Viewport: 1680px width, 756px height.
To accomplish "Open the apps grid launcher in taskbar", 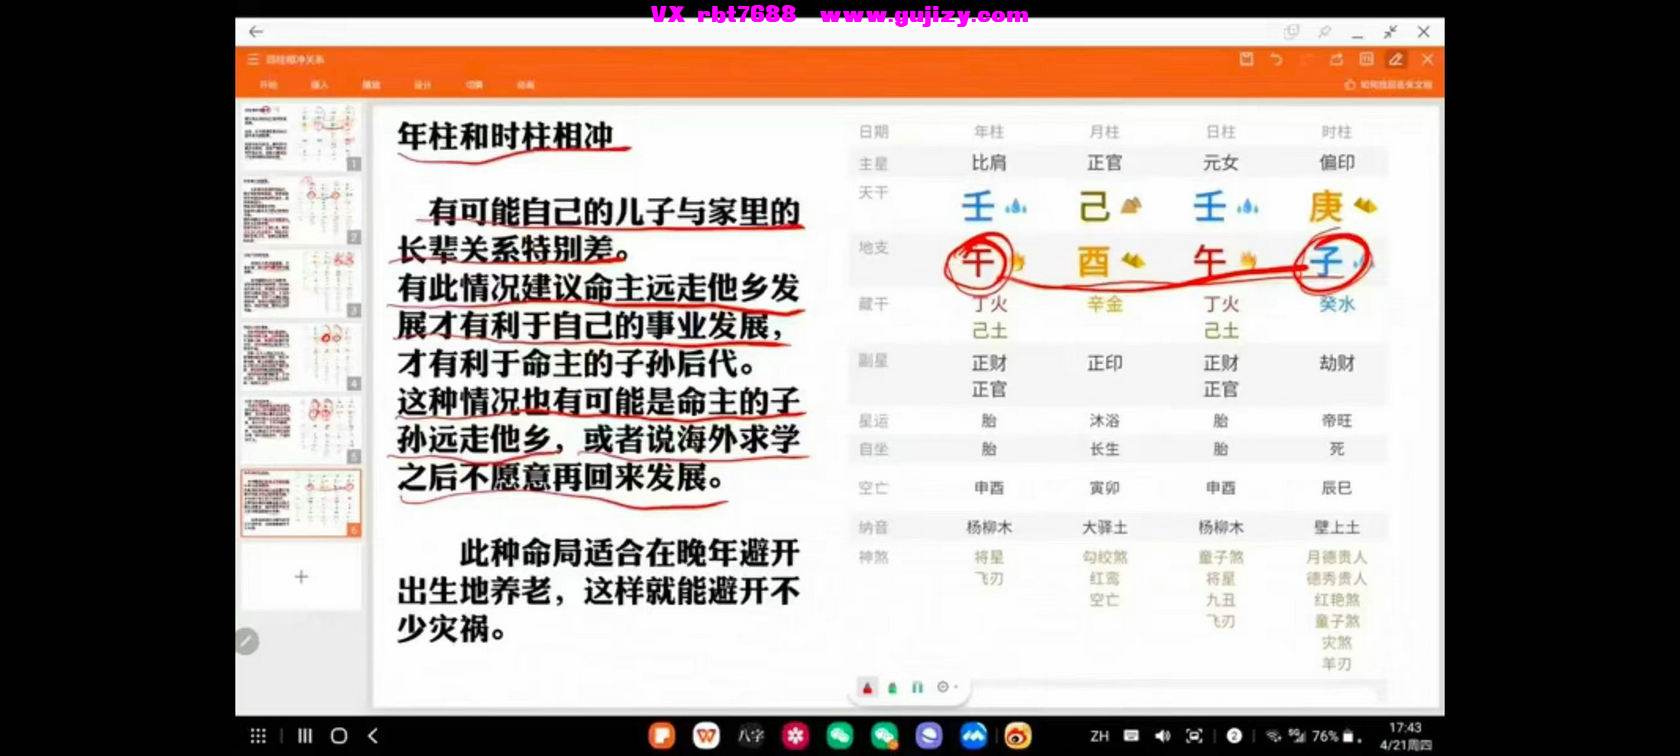I will pos(258,736).
